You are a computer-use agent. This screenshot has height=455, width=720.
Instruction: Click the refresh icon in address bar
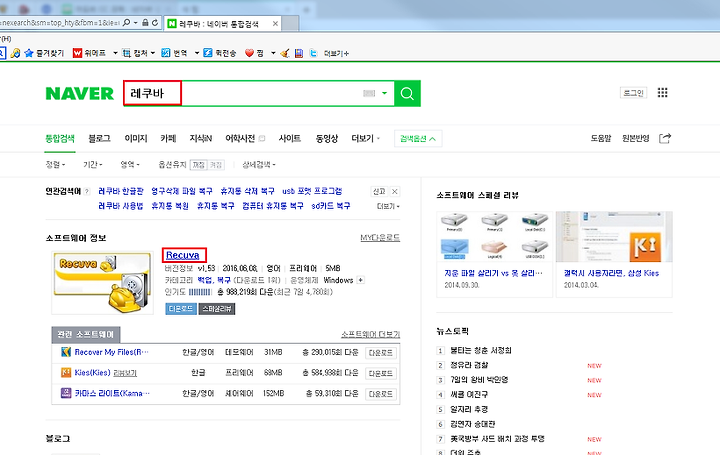coord(155,22)
